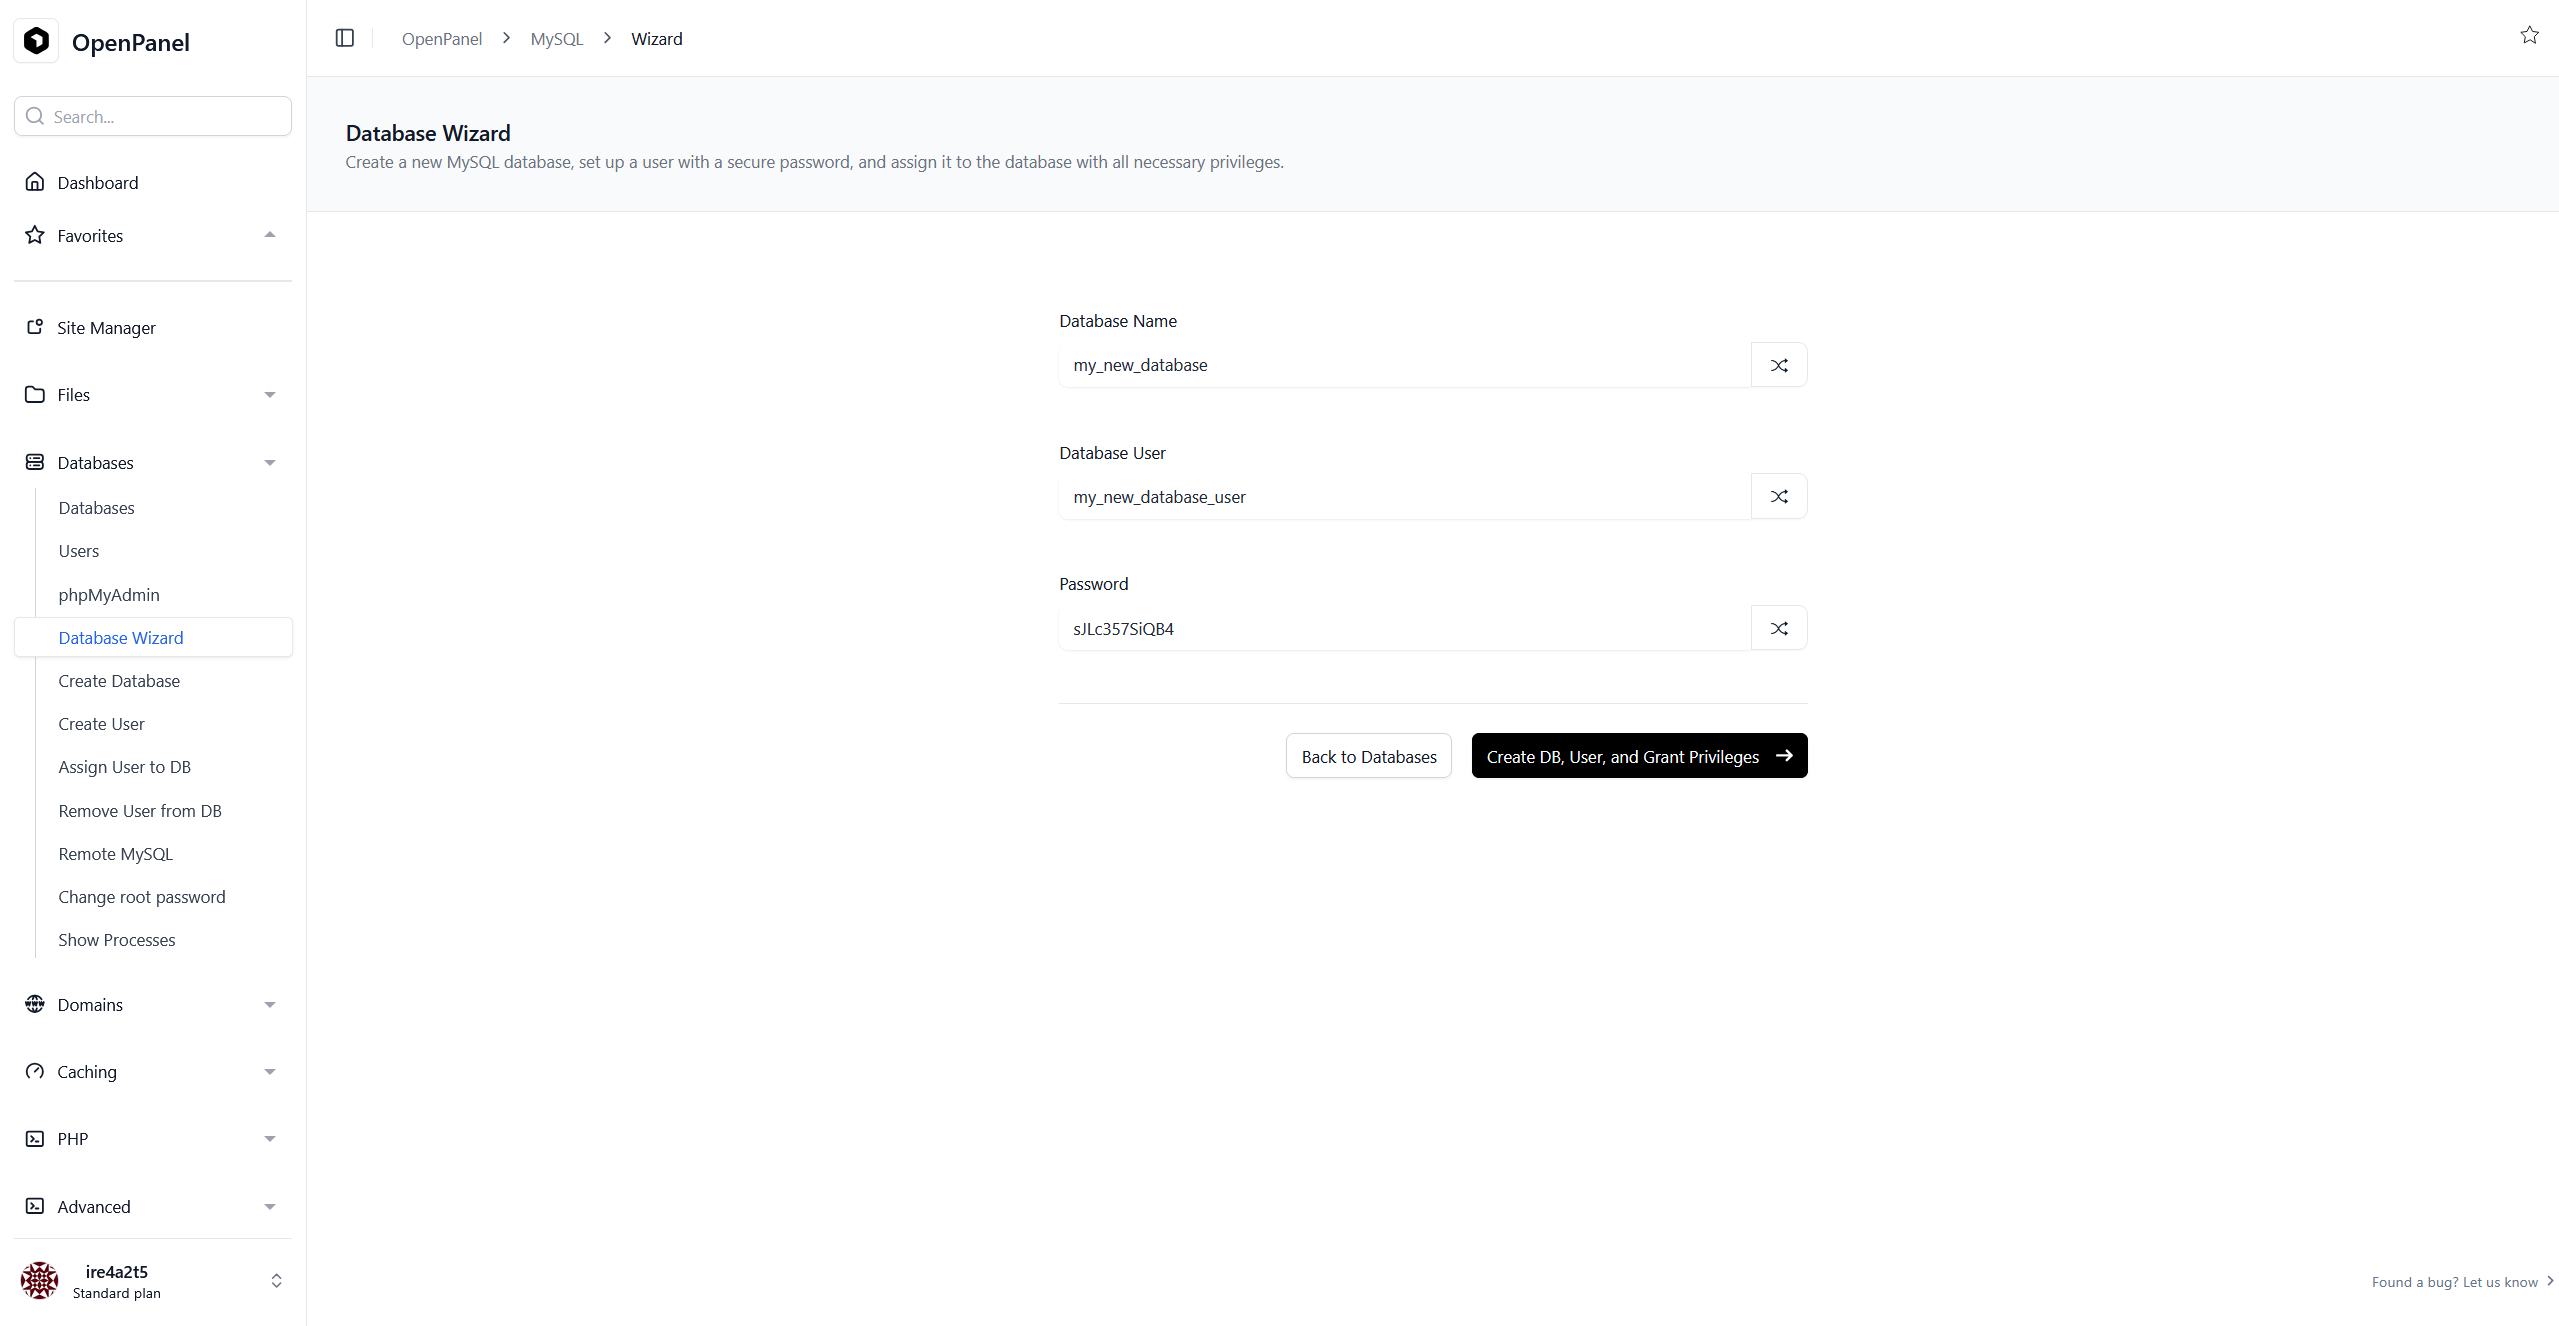Collapse the Favorites section
The width and height of the screenshot is (2559, 1326).
(x=269, y=235)
